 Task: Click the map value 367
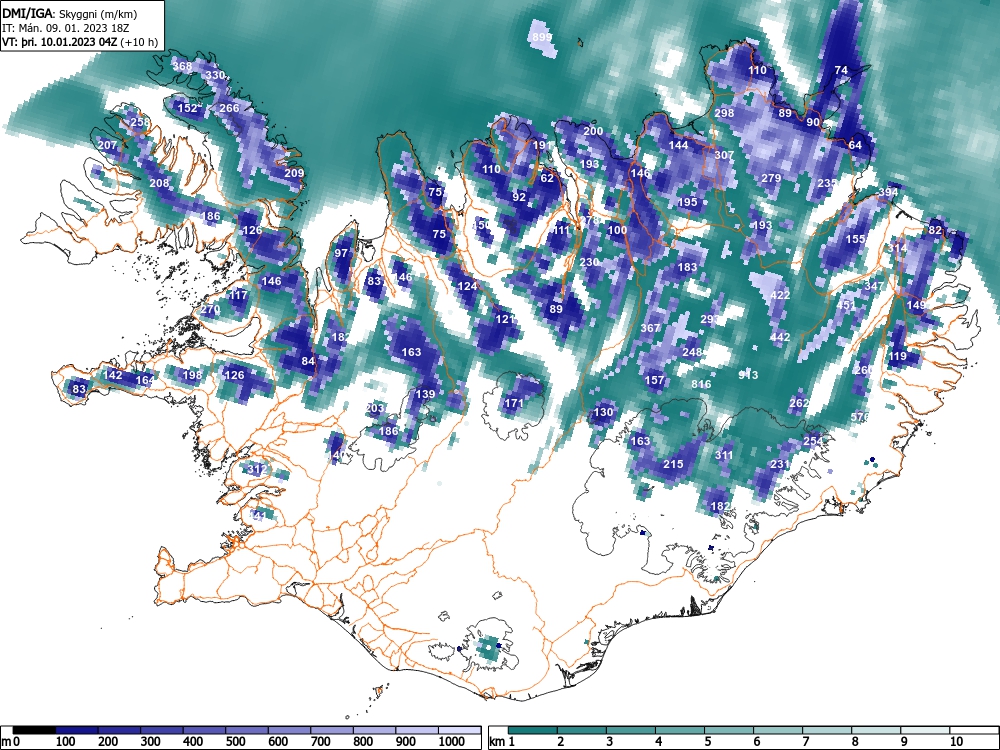coord(650,328)
